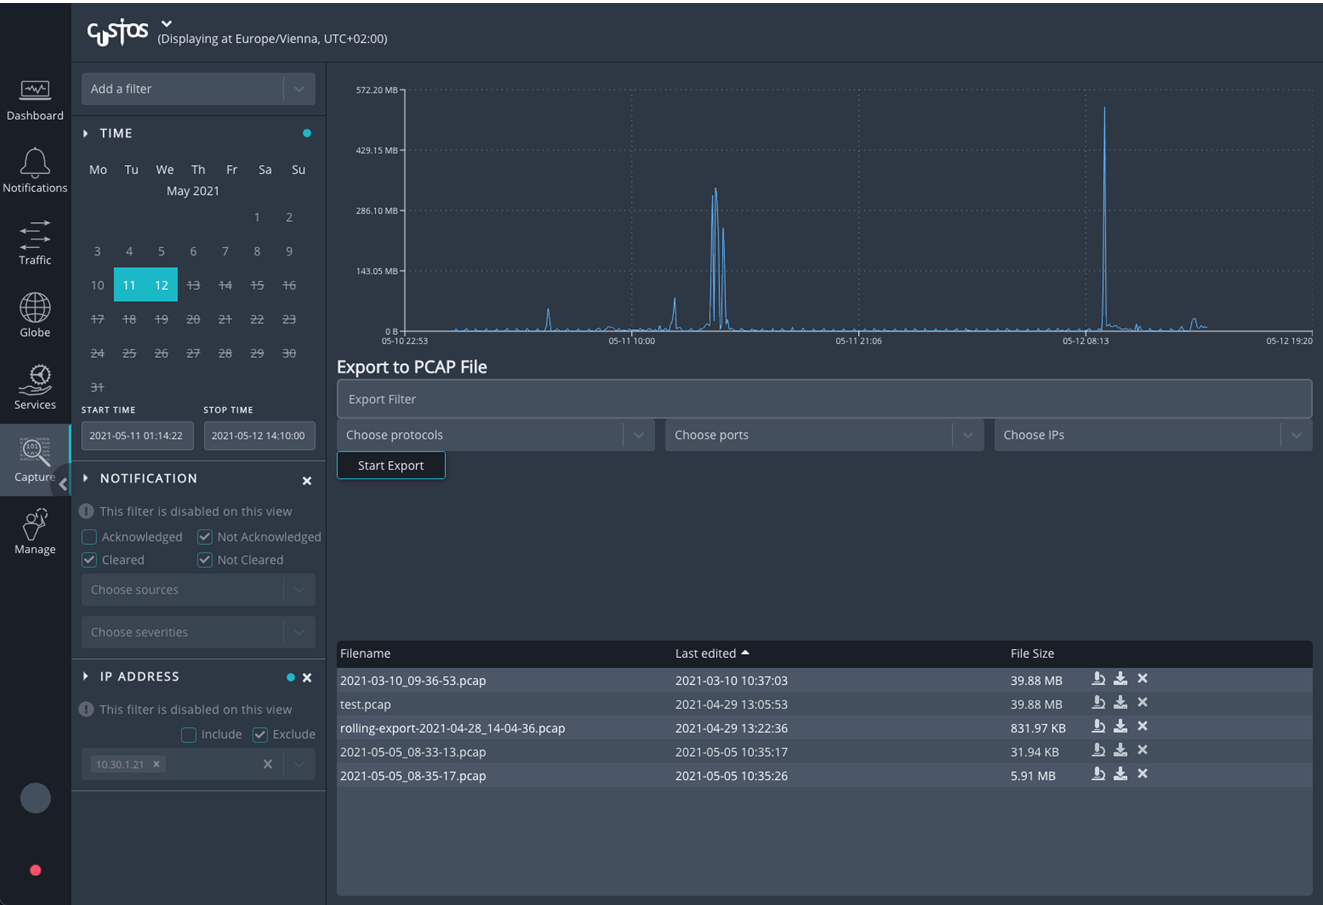Analyze the rolling-export pcap file

point(1098,727)
